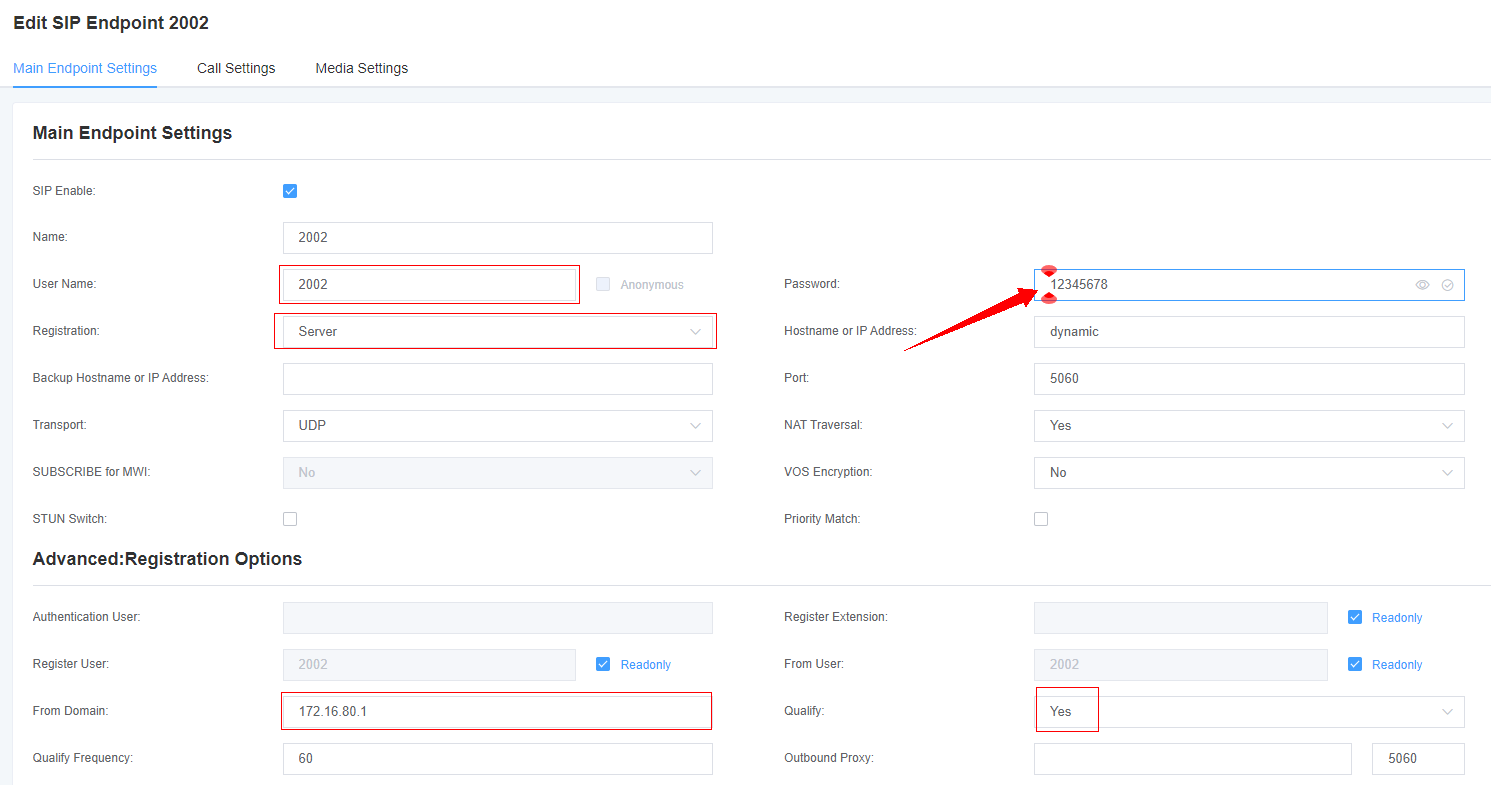Screen dimensions: 1491x785
Task: Click the Port field showing 5060
Action: [x=1249, y=378]
